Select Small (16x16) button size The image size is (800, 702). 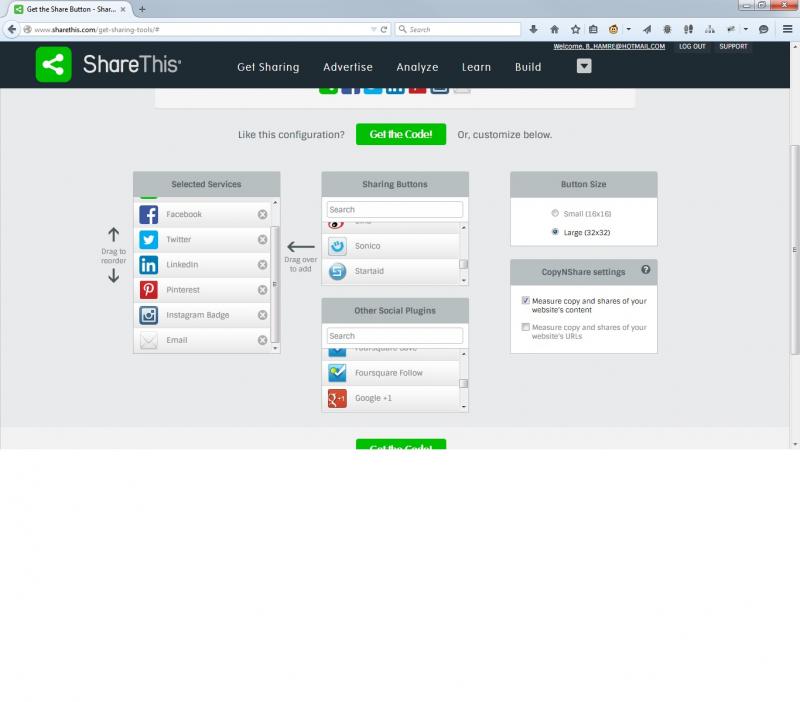tap(555, 213)
